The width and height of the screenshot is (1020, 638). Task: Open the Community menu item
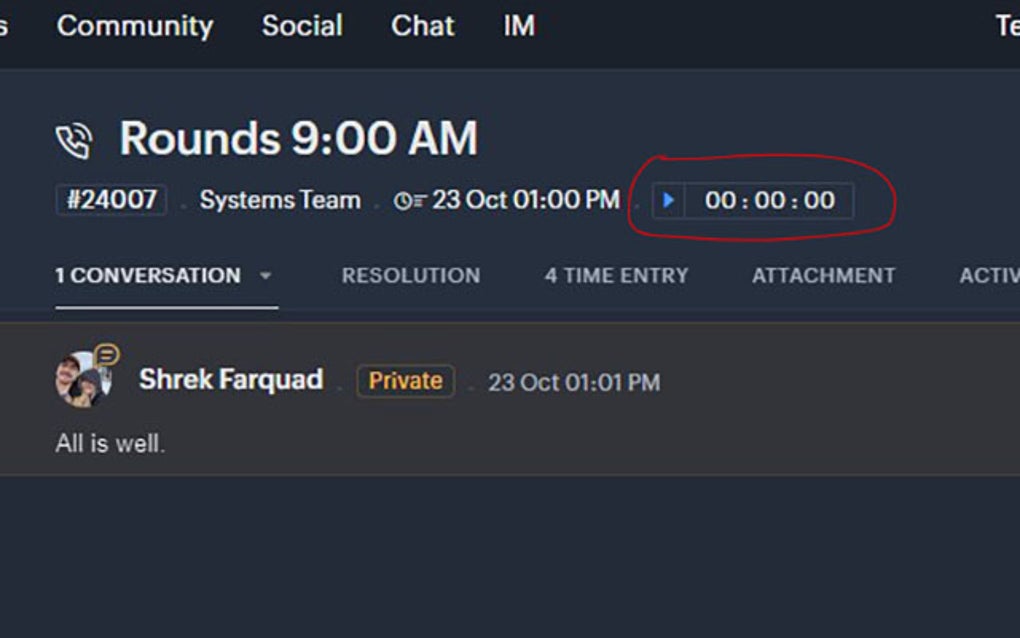[x=135, y=26]
